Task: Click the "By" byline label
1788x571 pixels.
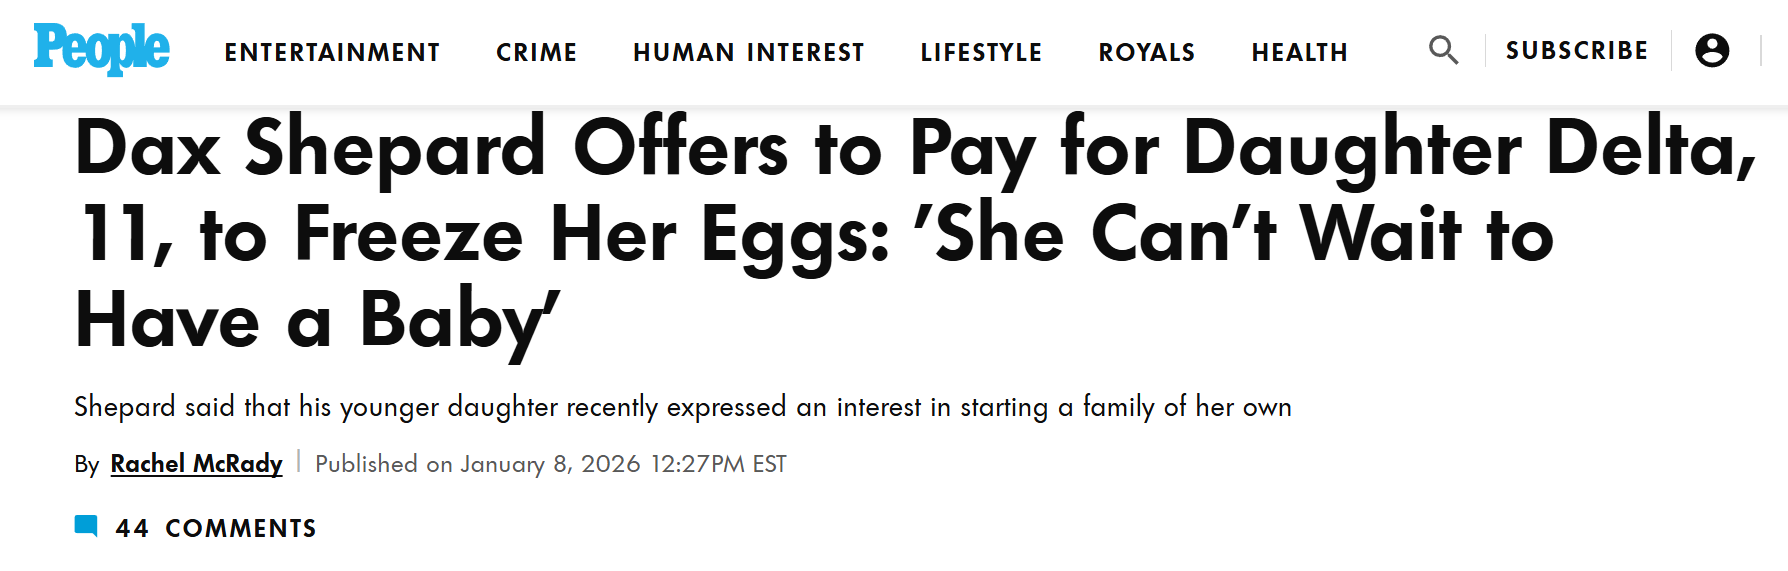Action: point(87,465)
